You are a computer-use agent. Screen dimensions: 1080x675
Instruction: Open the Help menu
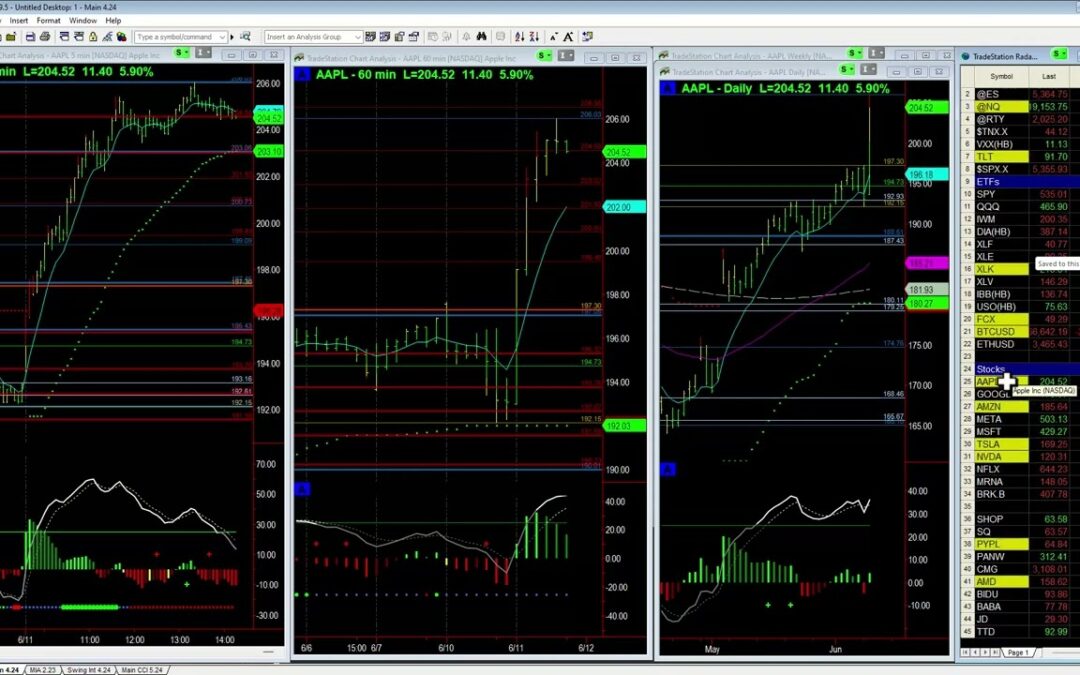click(x=113, y=21)
